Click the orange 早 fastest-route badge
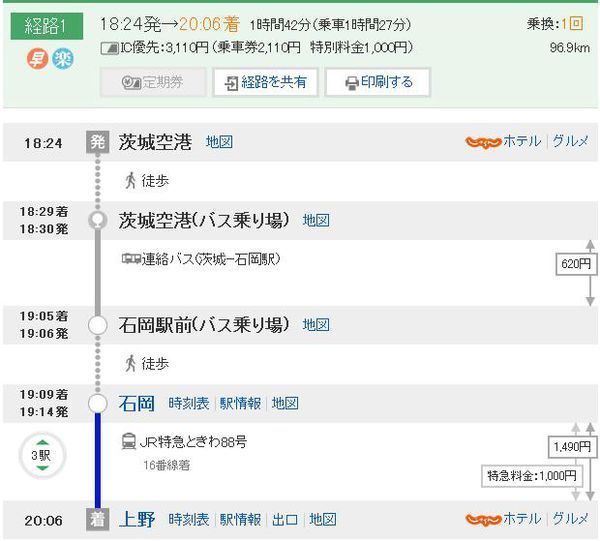600x541 pixels. pyautogui.click(x=37, y=59)
